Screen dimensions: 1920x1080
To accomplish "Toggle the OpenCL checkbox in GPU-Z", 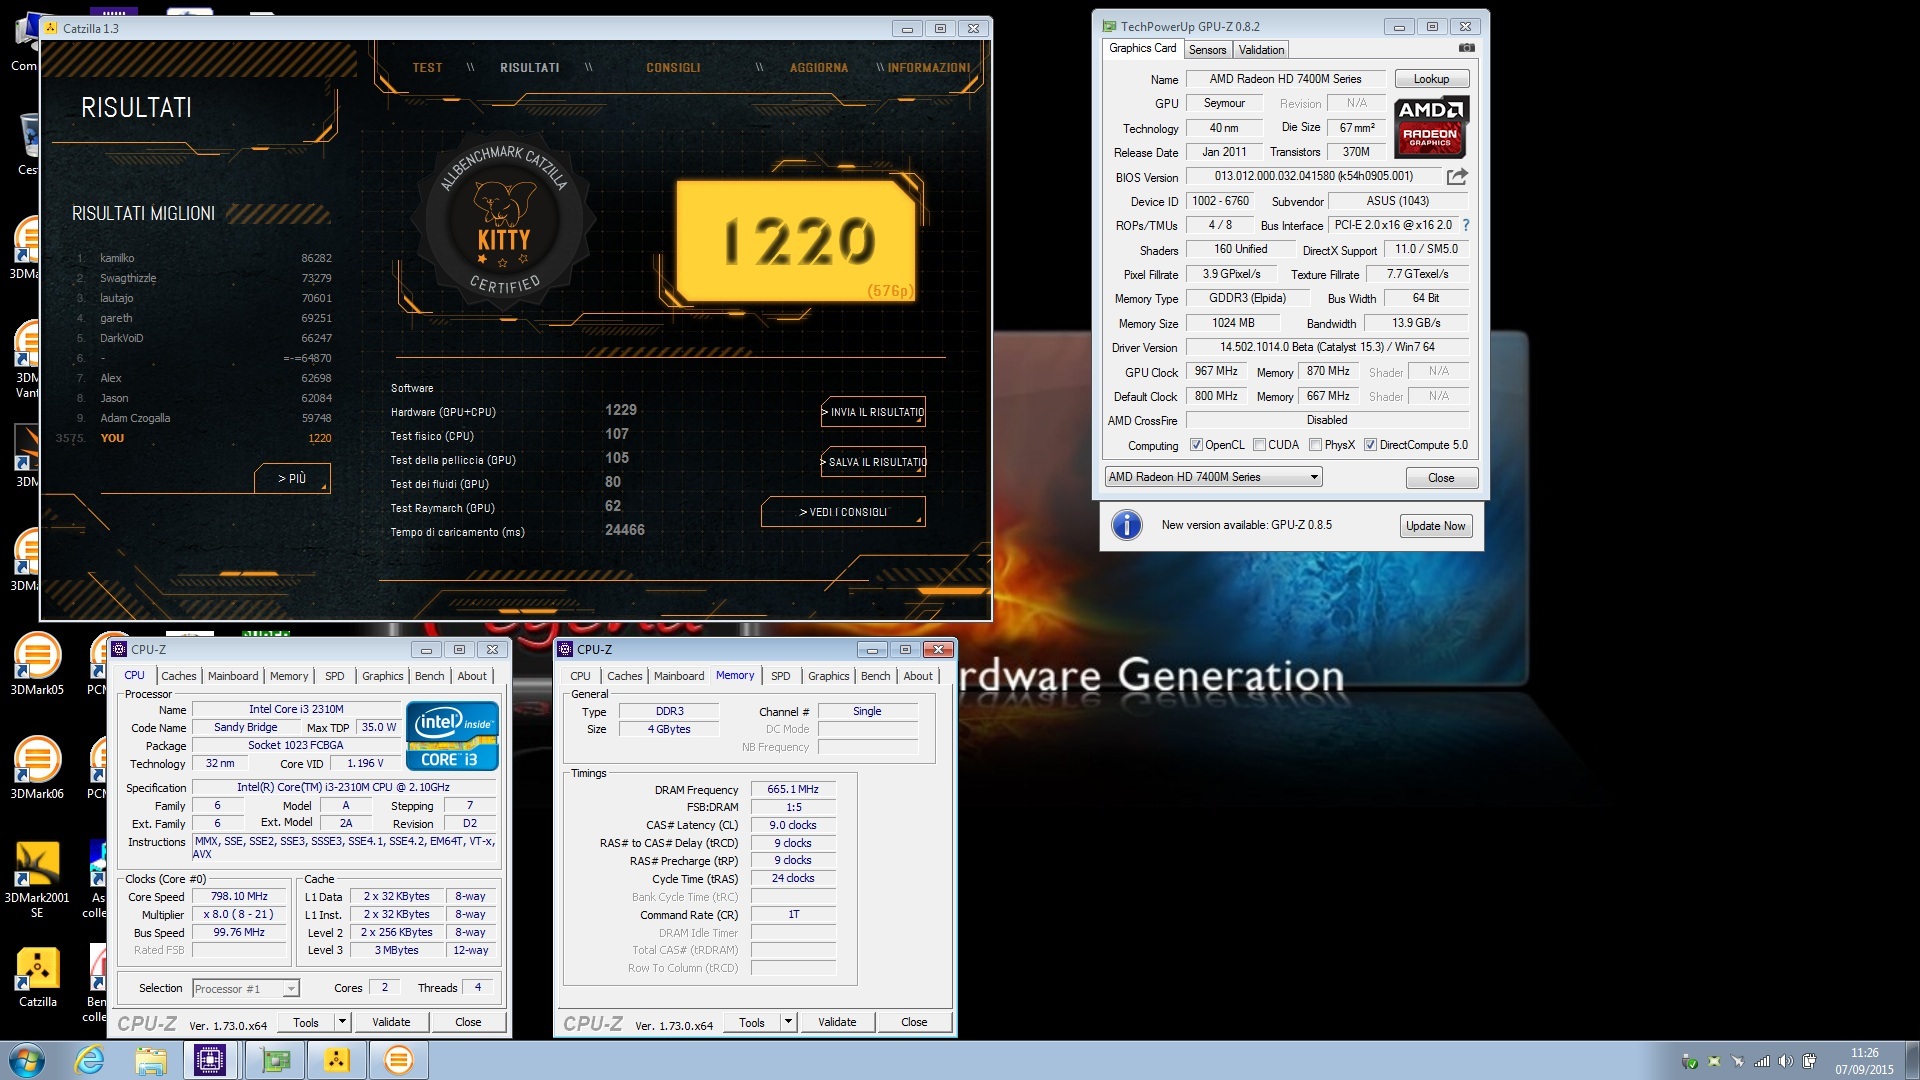I will click(1196, 445).
